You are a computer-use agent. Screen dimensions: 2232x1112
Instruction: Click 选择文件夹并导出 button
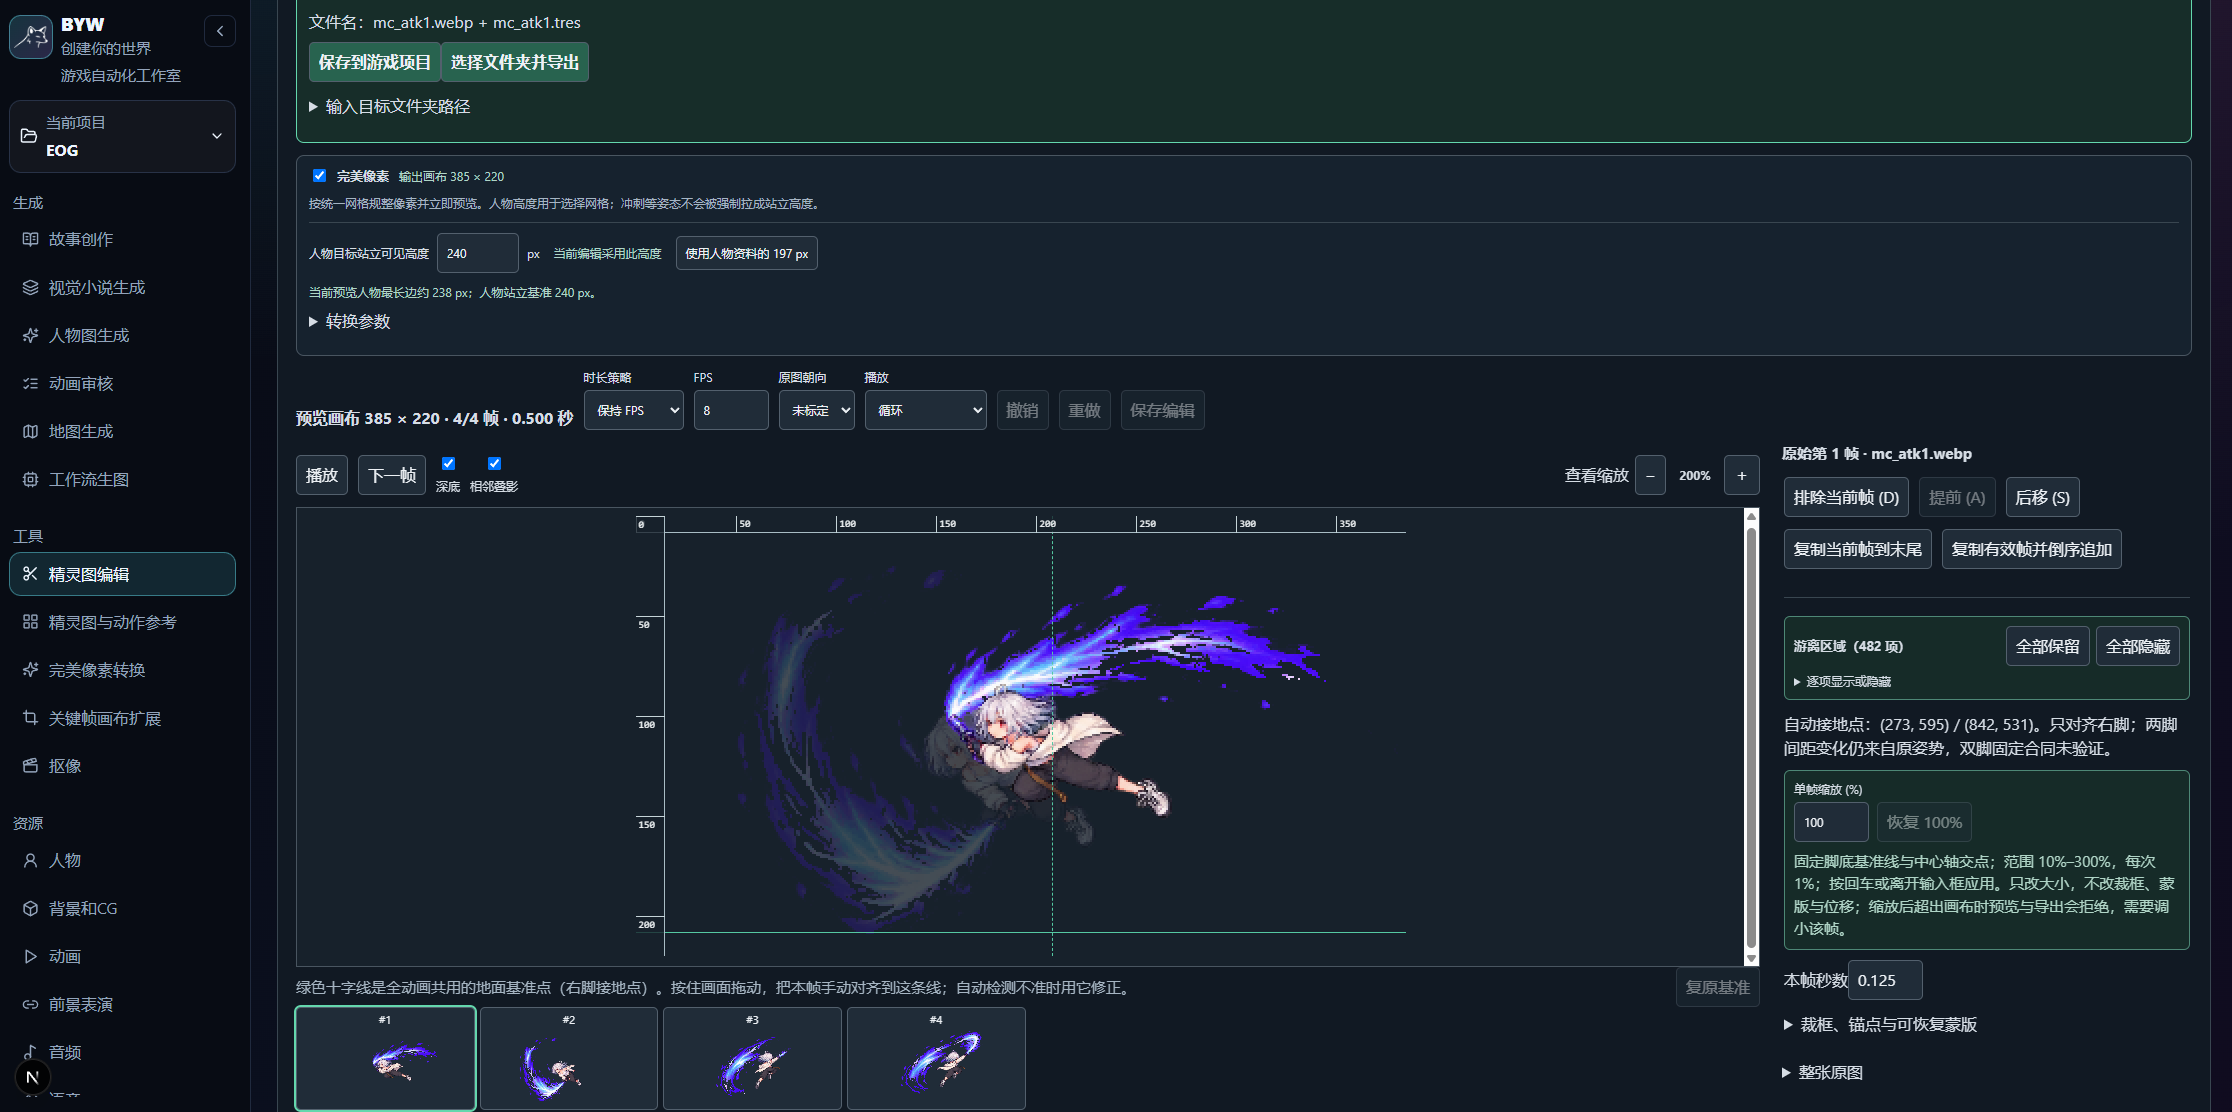click(x=515, y=62)
